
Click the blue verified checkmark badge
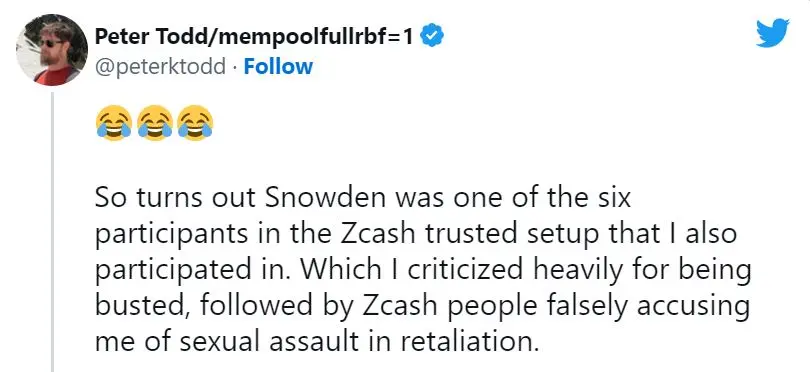click(431, 37)
